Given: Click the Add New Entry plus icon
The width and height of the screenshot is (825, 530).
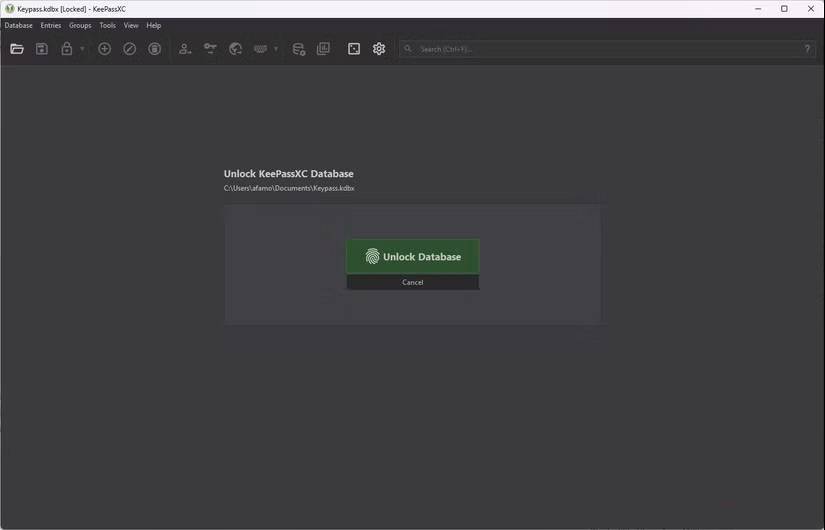Looking at the screenshot, I should point(104,49).
